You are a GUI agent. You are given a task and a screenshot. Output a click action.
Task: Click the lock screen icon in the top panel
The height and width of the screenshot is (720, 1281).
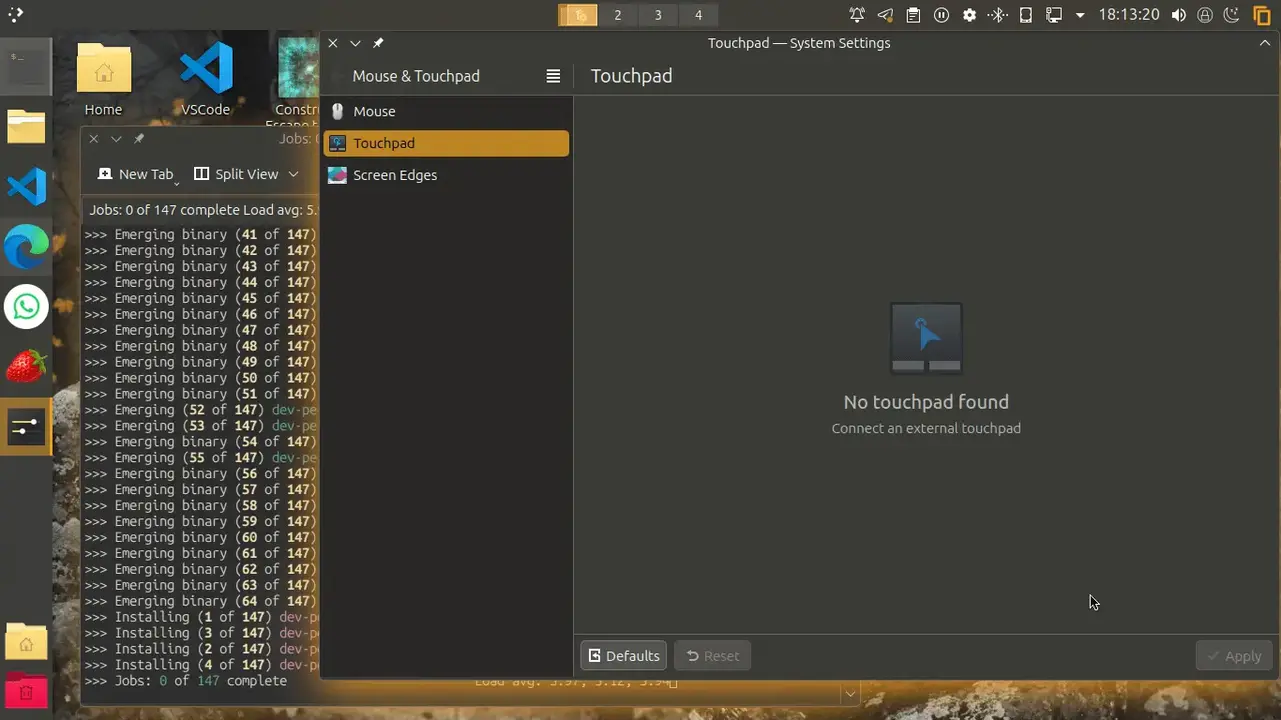1205,15
